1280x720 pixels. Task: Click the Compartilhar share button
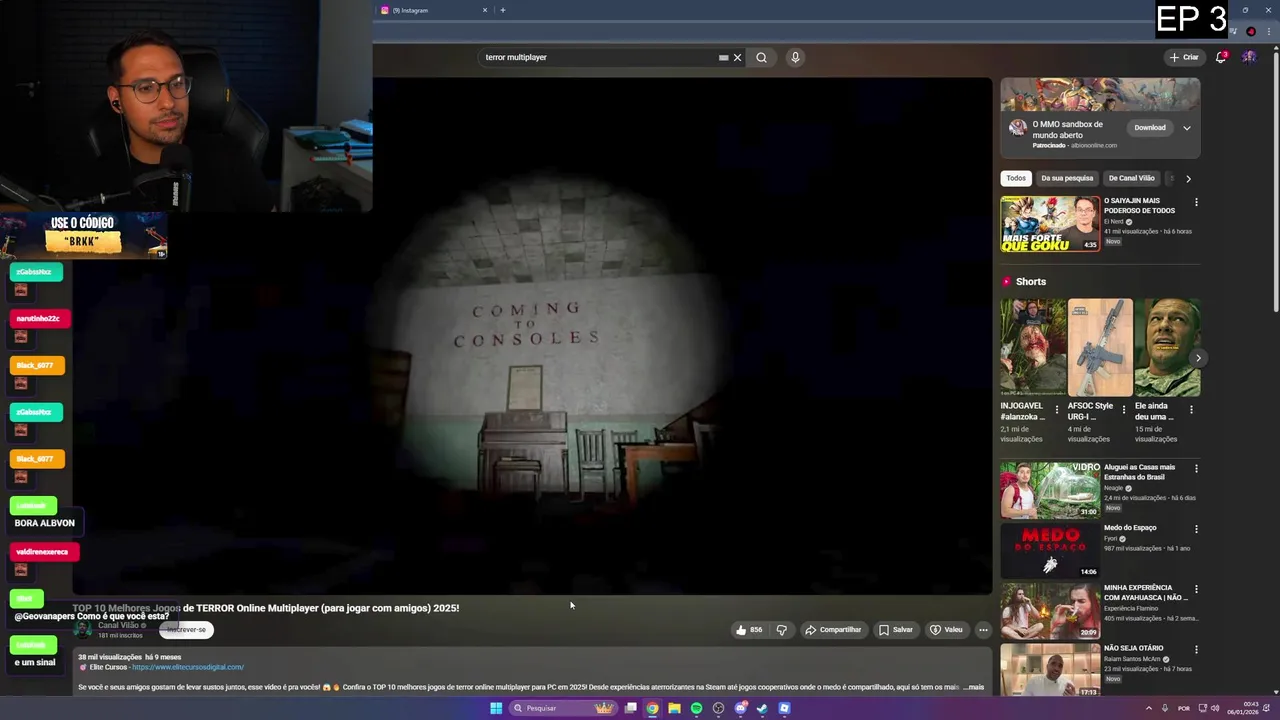tap(833, 630)
